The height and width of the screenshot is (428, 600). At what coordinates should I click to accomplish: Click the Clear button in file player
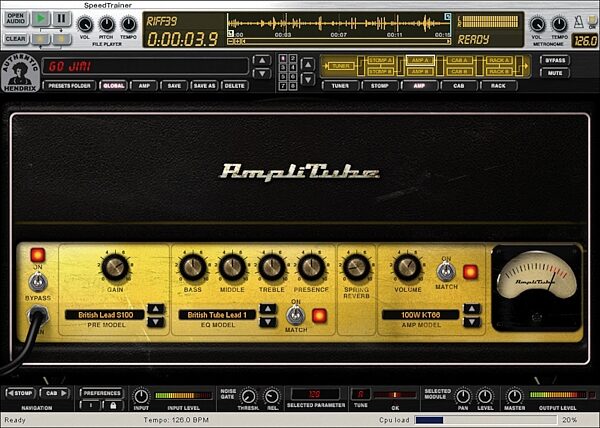pos(16,39)
